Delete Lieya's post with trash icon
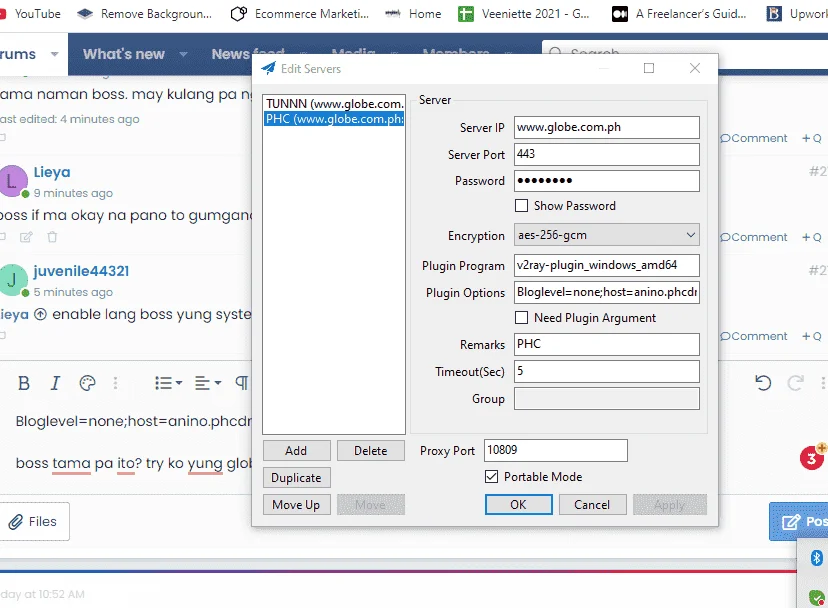 [52, 237]
